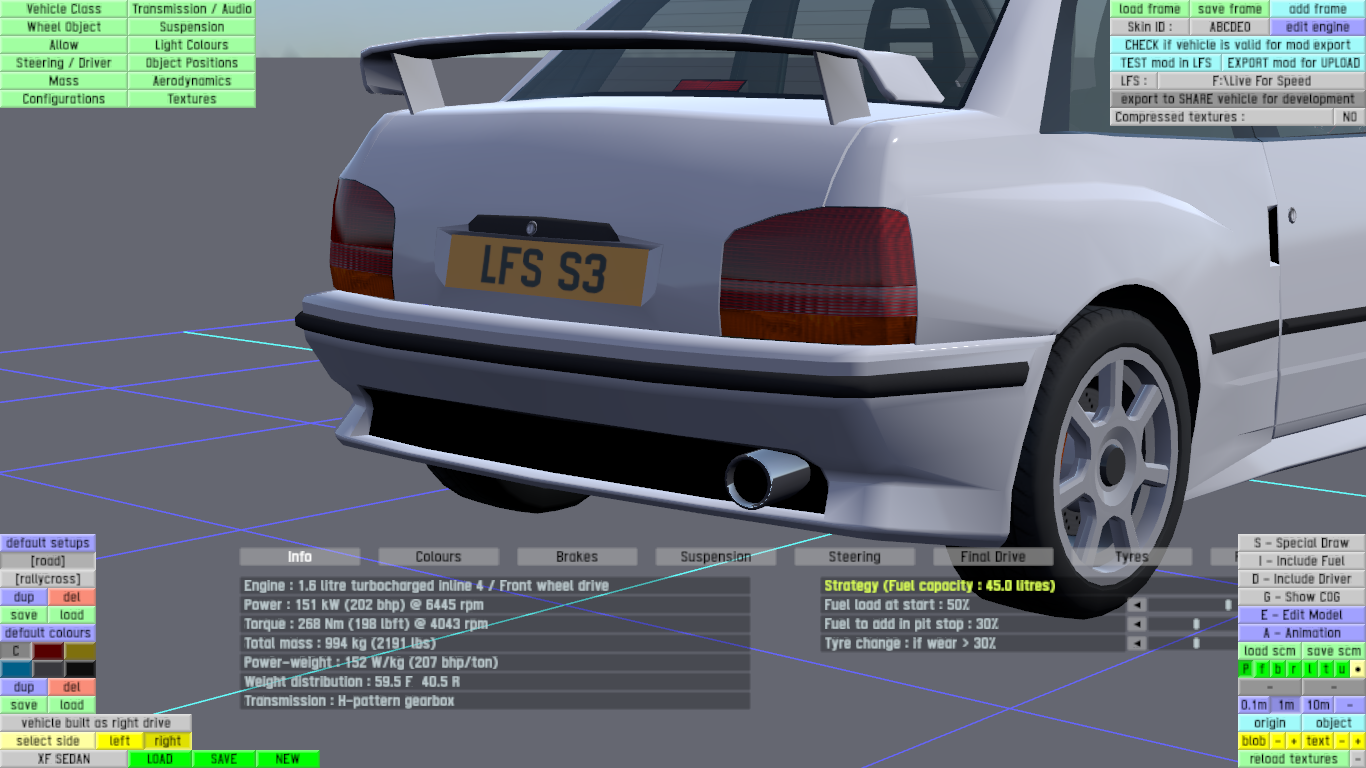Choose the 1m grid size
The width and height of the screenshot is (1366, 768).
(1286, 705)
